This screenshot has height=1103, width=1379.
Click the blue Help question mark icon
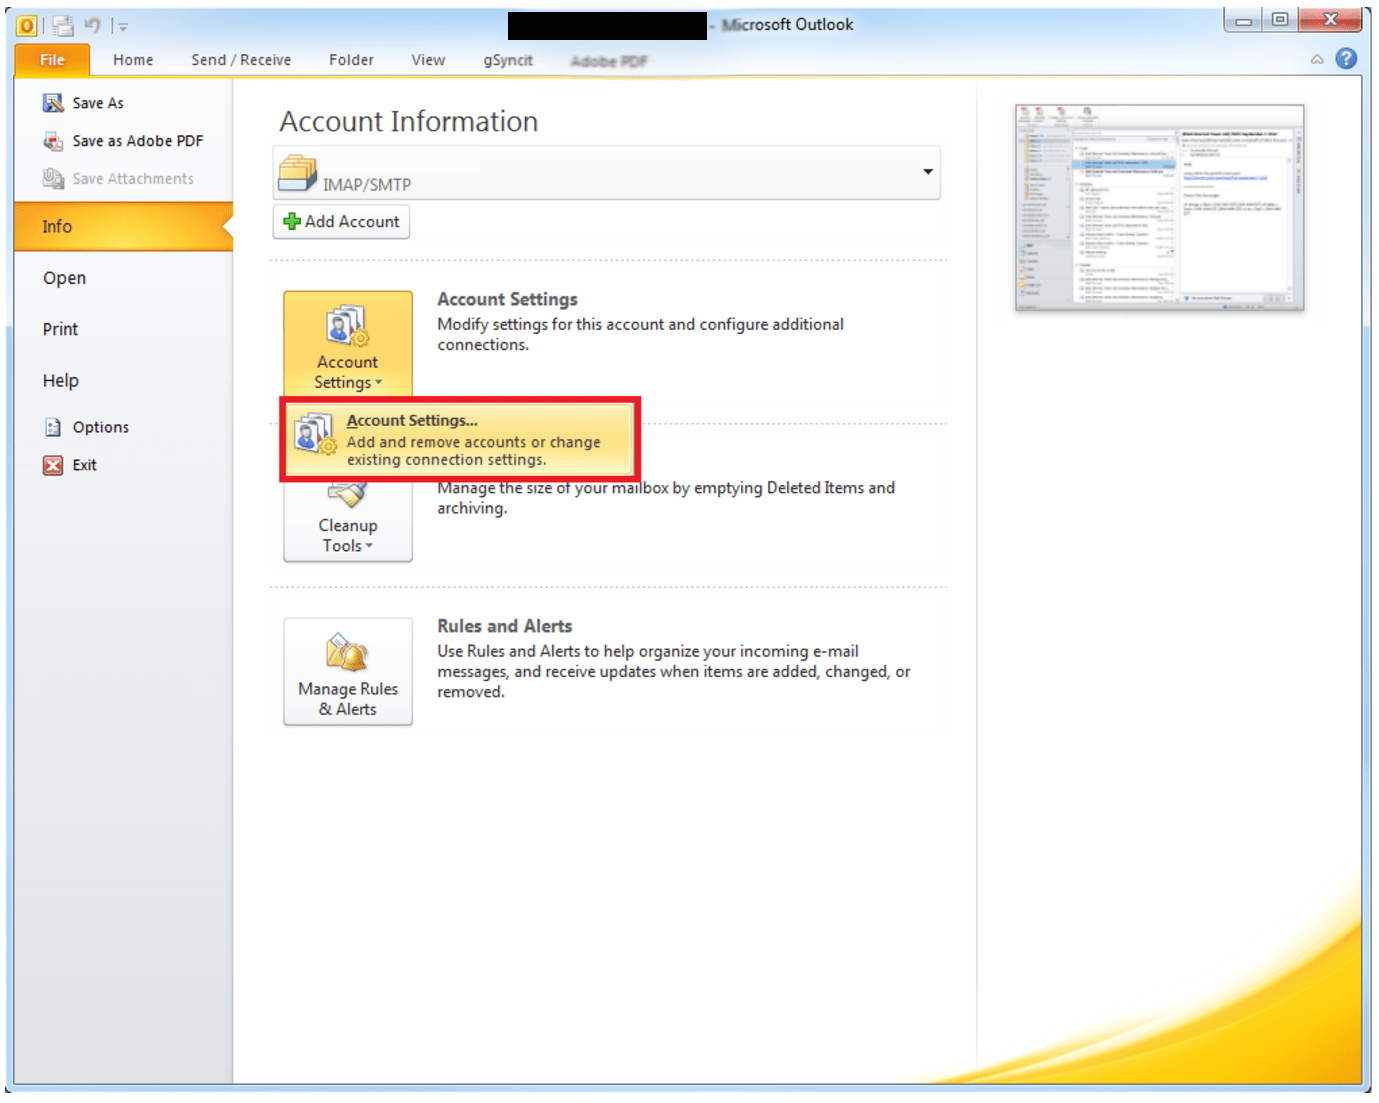coord(1346,59)
